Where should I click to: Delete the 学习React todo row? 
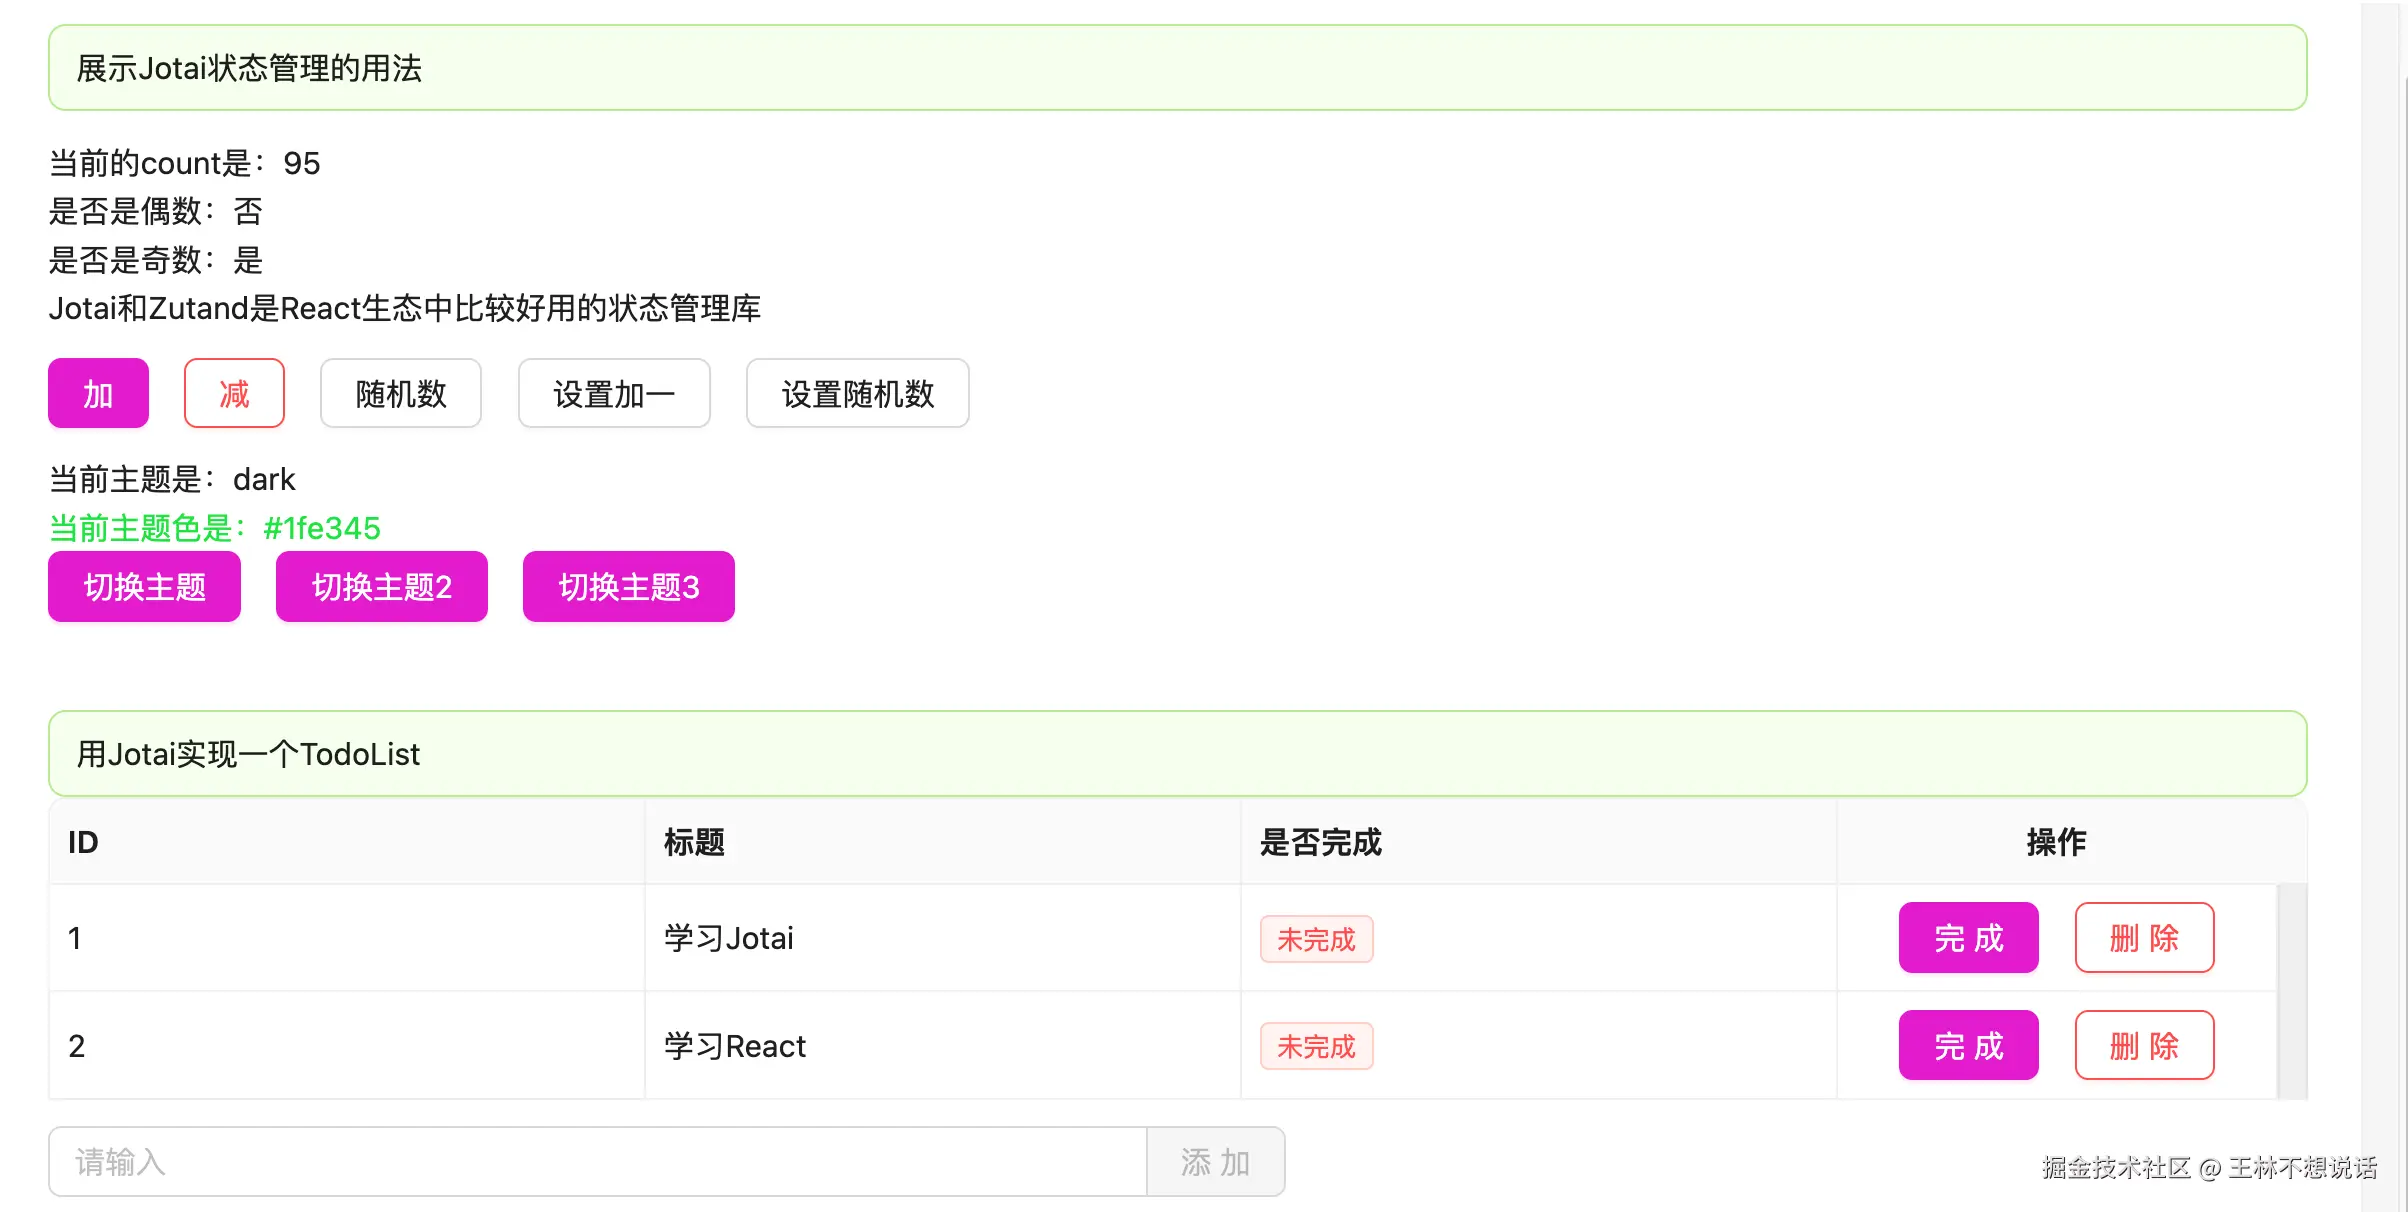[x=2143, y=1046]
